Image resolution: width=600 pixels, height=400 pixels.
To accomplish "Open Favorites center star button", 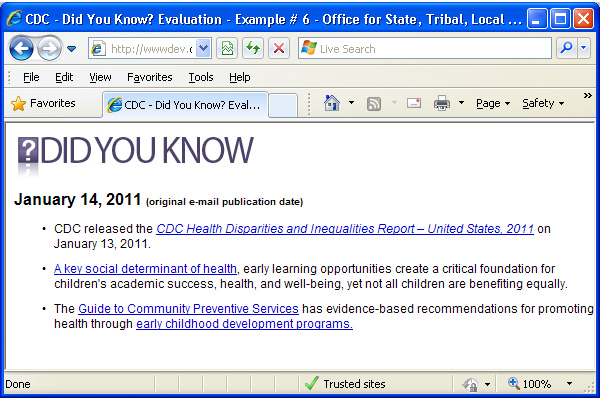I will point(44,103).
